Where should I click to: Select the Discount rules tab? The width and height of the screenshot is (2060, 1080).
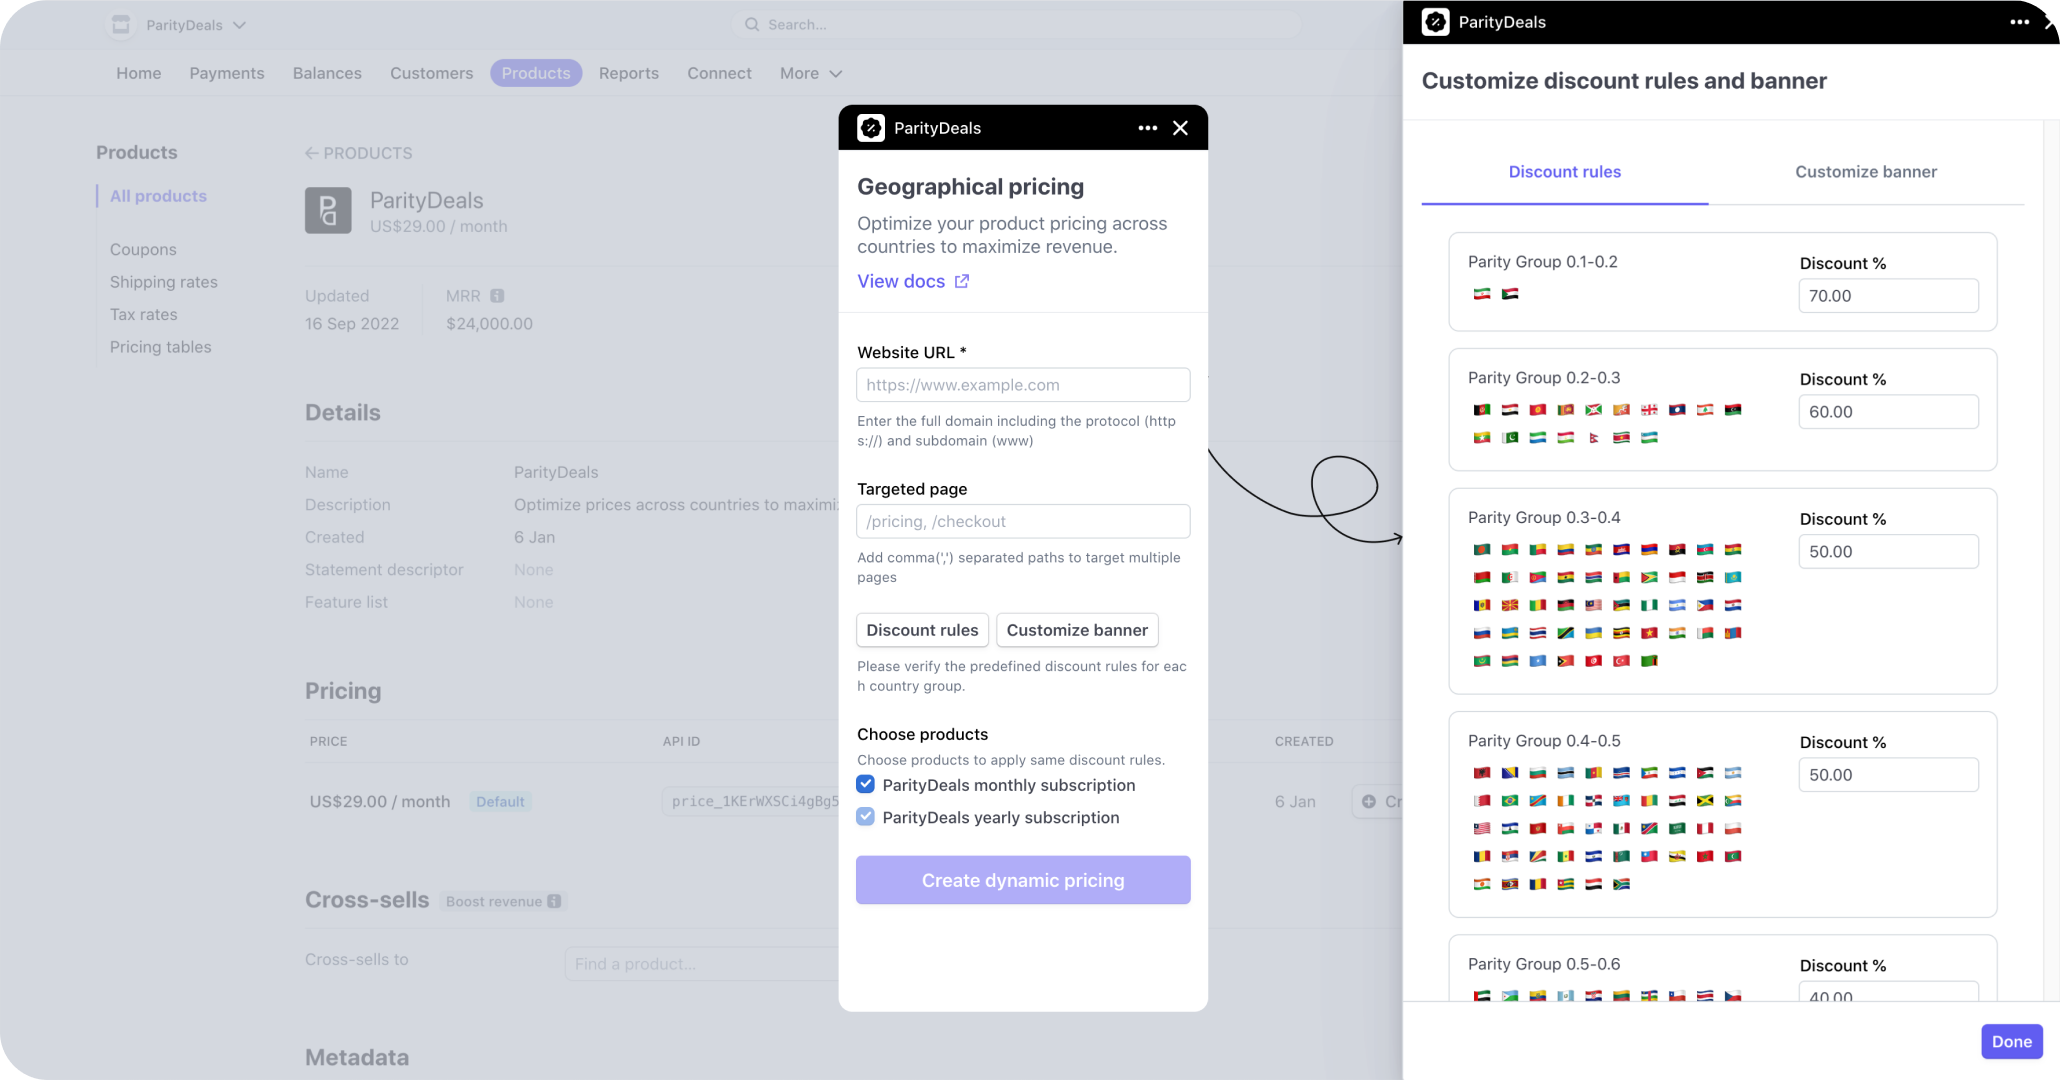(1564, 172)
